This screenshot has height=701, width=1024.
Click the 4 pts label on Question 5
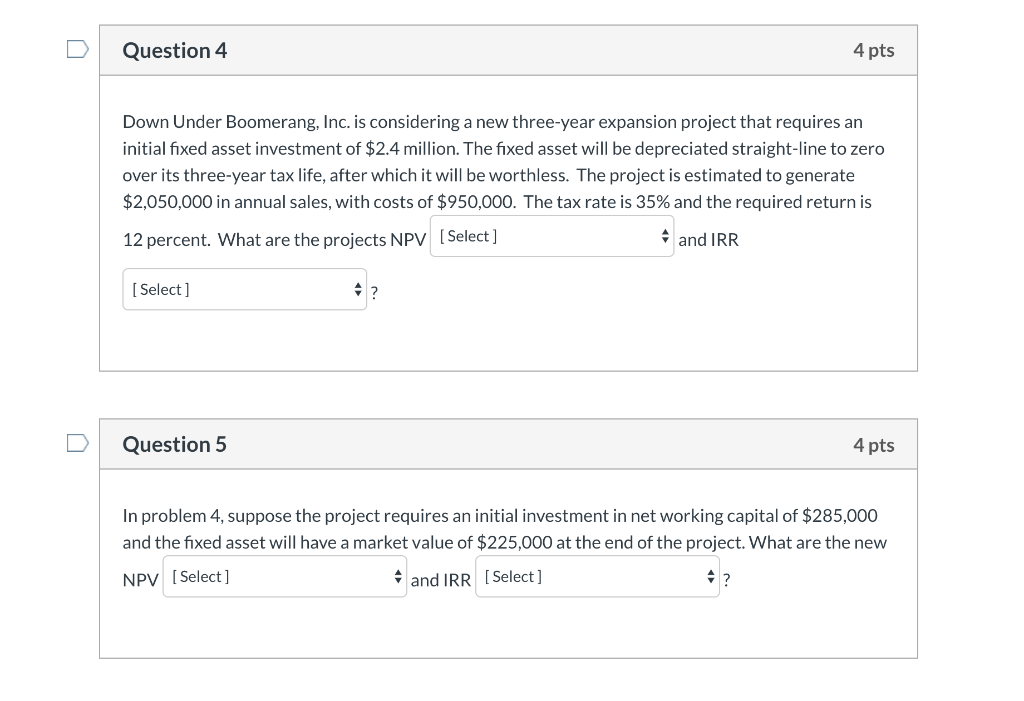tap(873, 445)
